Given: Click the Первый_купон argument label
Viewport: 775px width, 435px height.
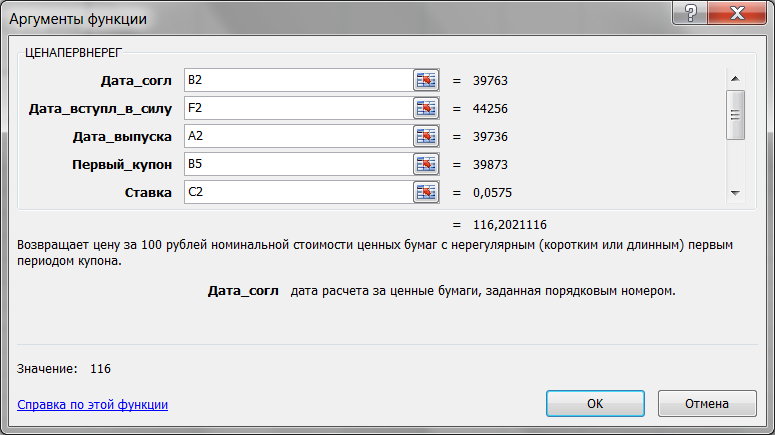Looking at the screenshot, I should coord(122,165).
